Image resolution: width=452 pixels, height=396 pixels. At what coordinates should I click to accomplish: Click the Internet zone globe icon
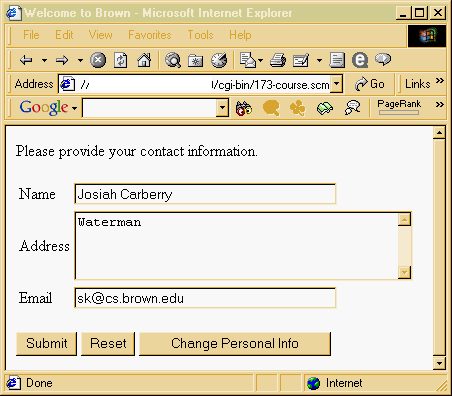click(x=313, y=383)
